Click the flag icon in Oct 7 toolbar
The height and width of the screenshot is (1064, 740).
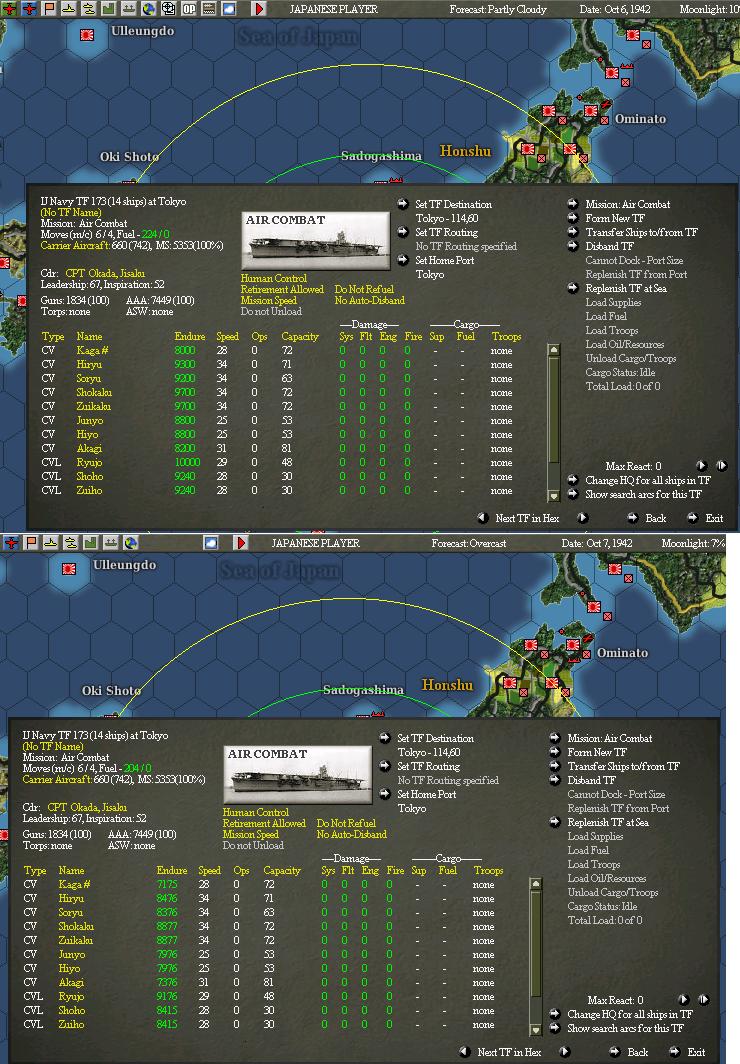coord(31,542)
